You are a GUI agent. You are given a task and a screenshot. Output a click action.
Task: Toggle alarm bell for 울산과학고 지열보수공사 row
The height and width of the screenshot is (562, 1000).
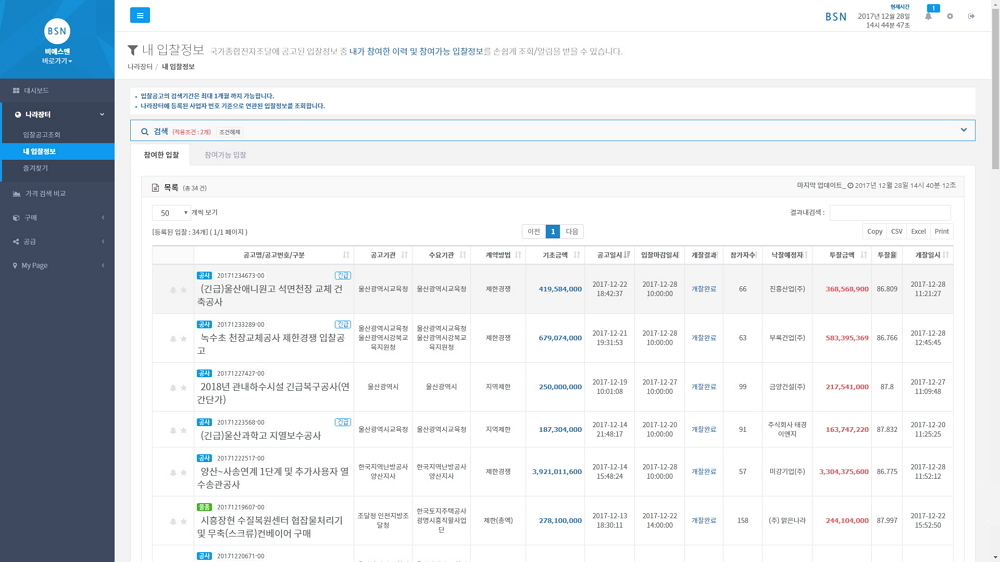pos(173,431)
